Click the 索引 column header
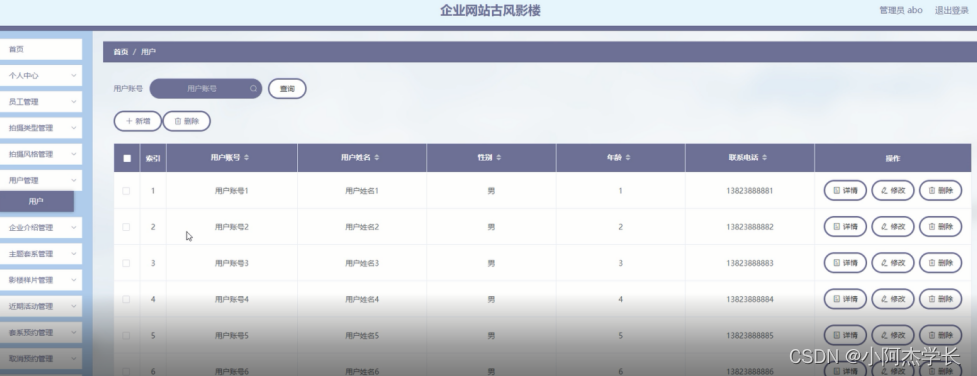 coord(153,158)
